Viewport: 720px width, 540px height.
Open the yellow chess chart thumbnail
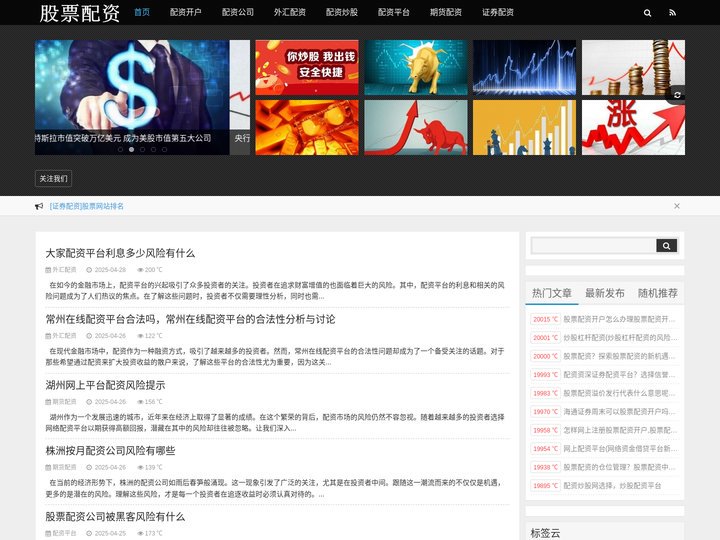tap(524, 128)
